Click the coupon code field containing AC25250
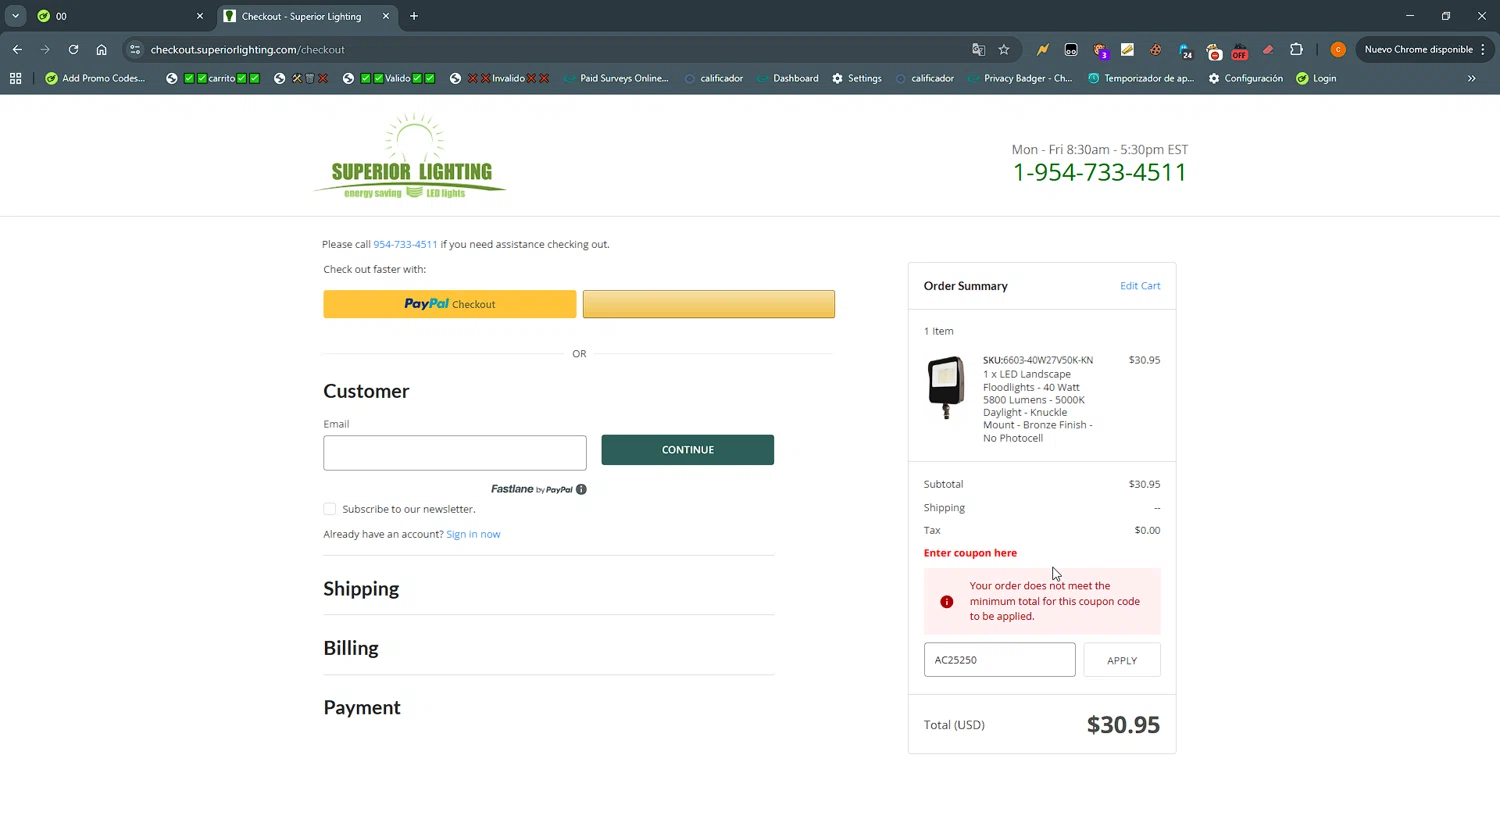 1000,660
